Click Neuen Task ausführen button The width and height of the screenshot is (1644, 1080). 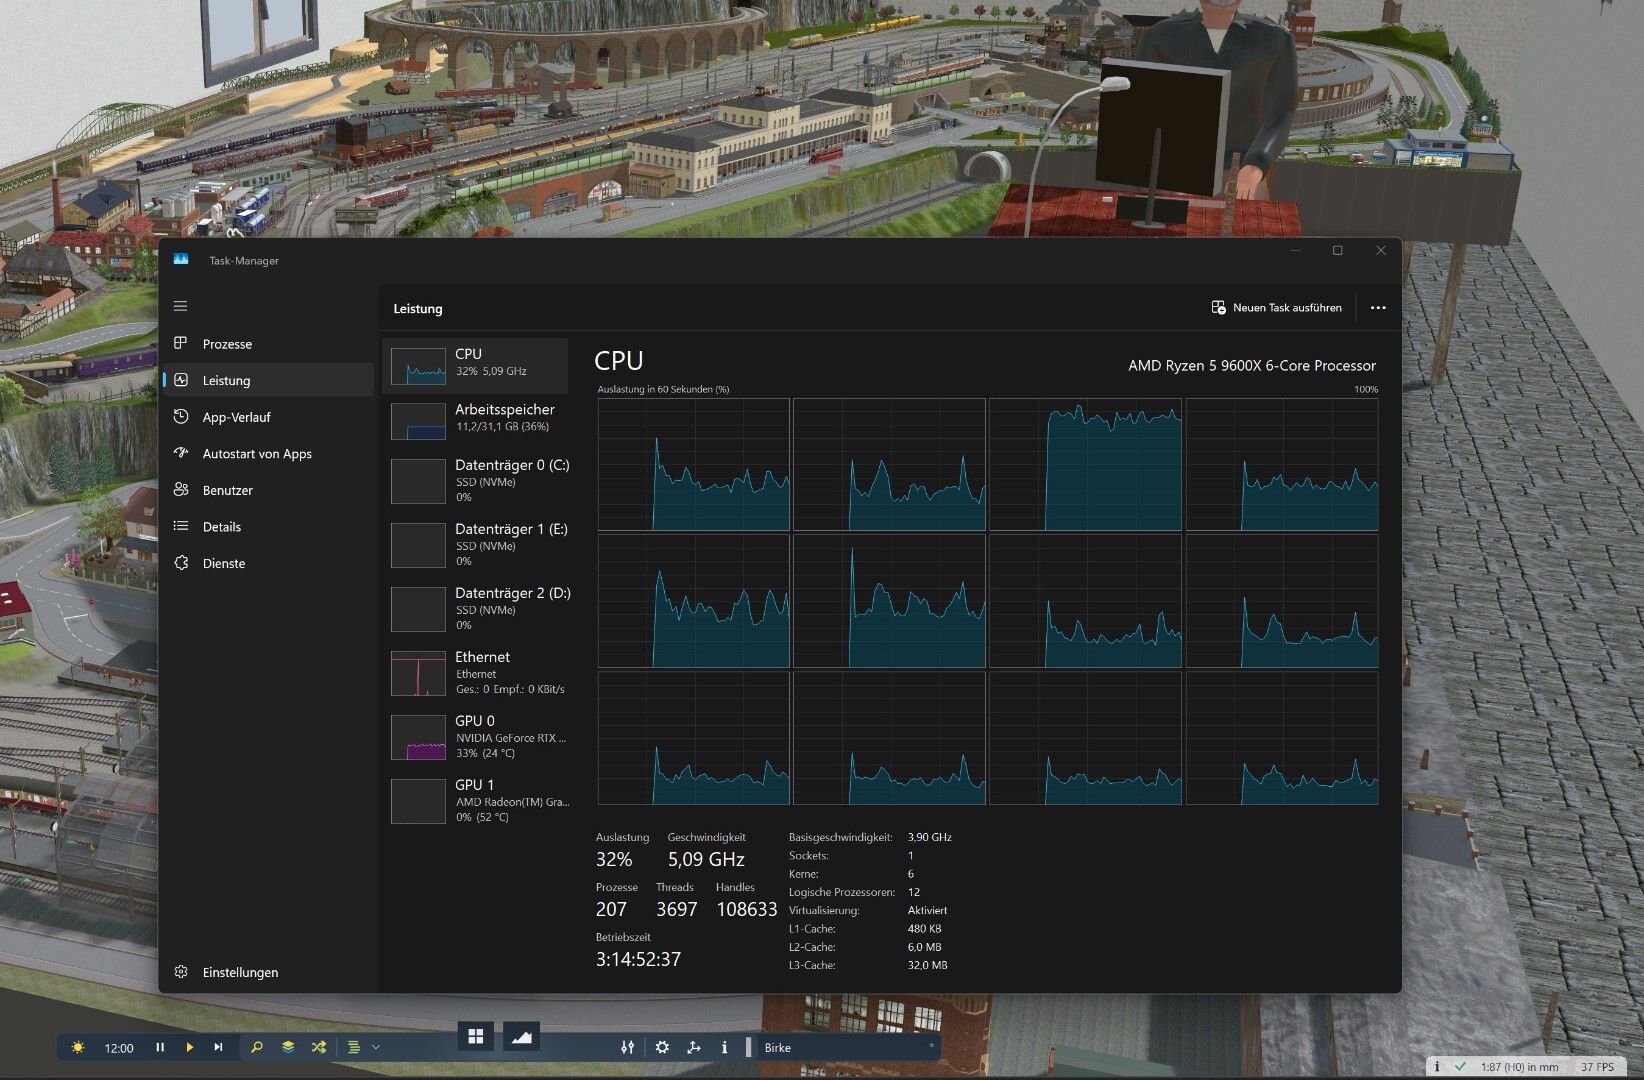pyautogui.click(x=1276, y=307)
